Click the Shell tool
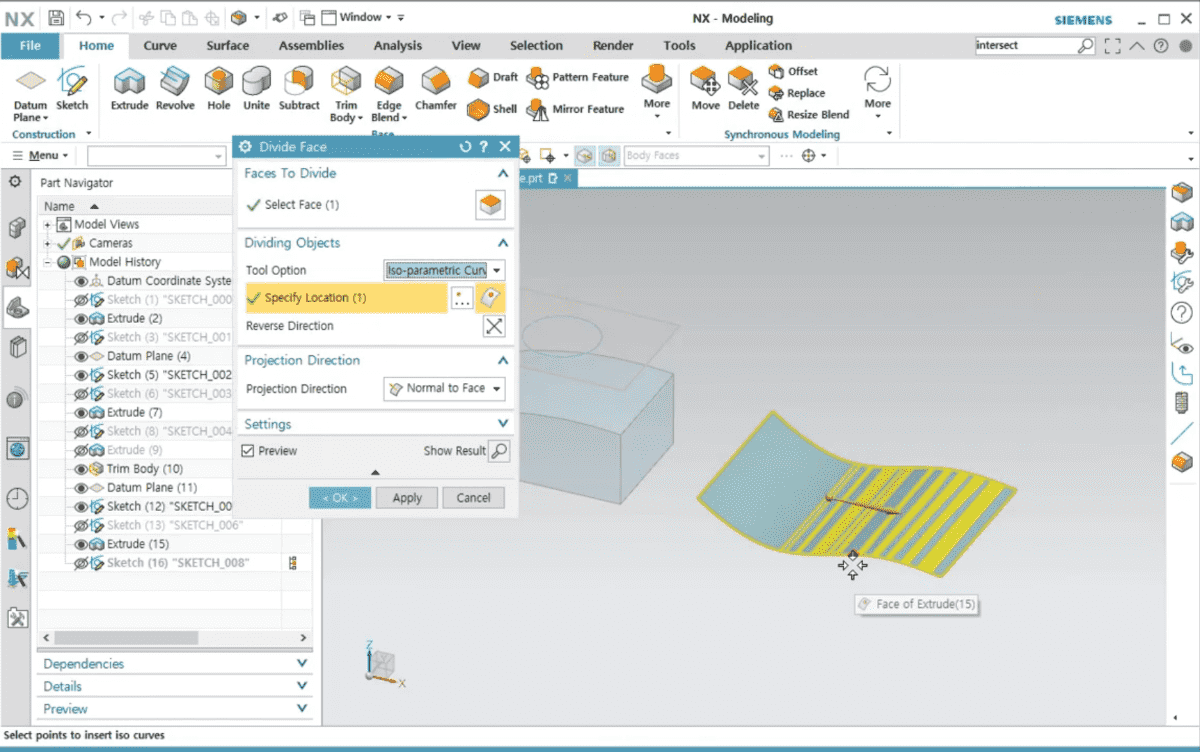This screenshot has height=752, width=1200. [x=492, y=109]
